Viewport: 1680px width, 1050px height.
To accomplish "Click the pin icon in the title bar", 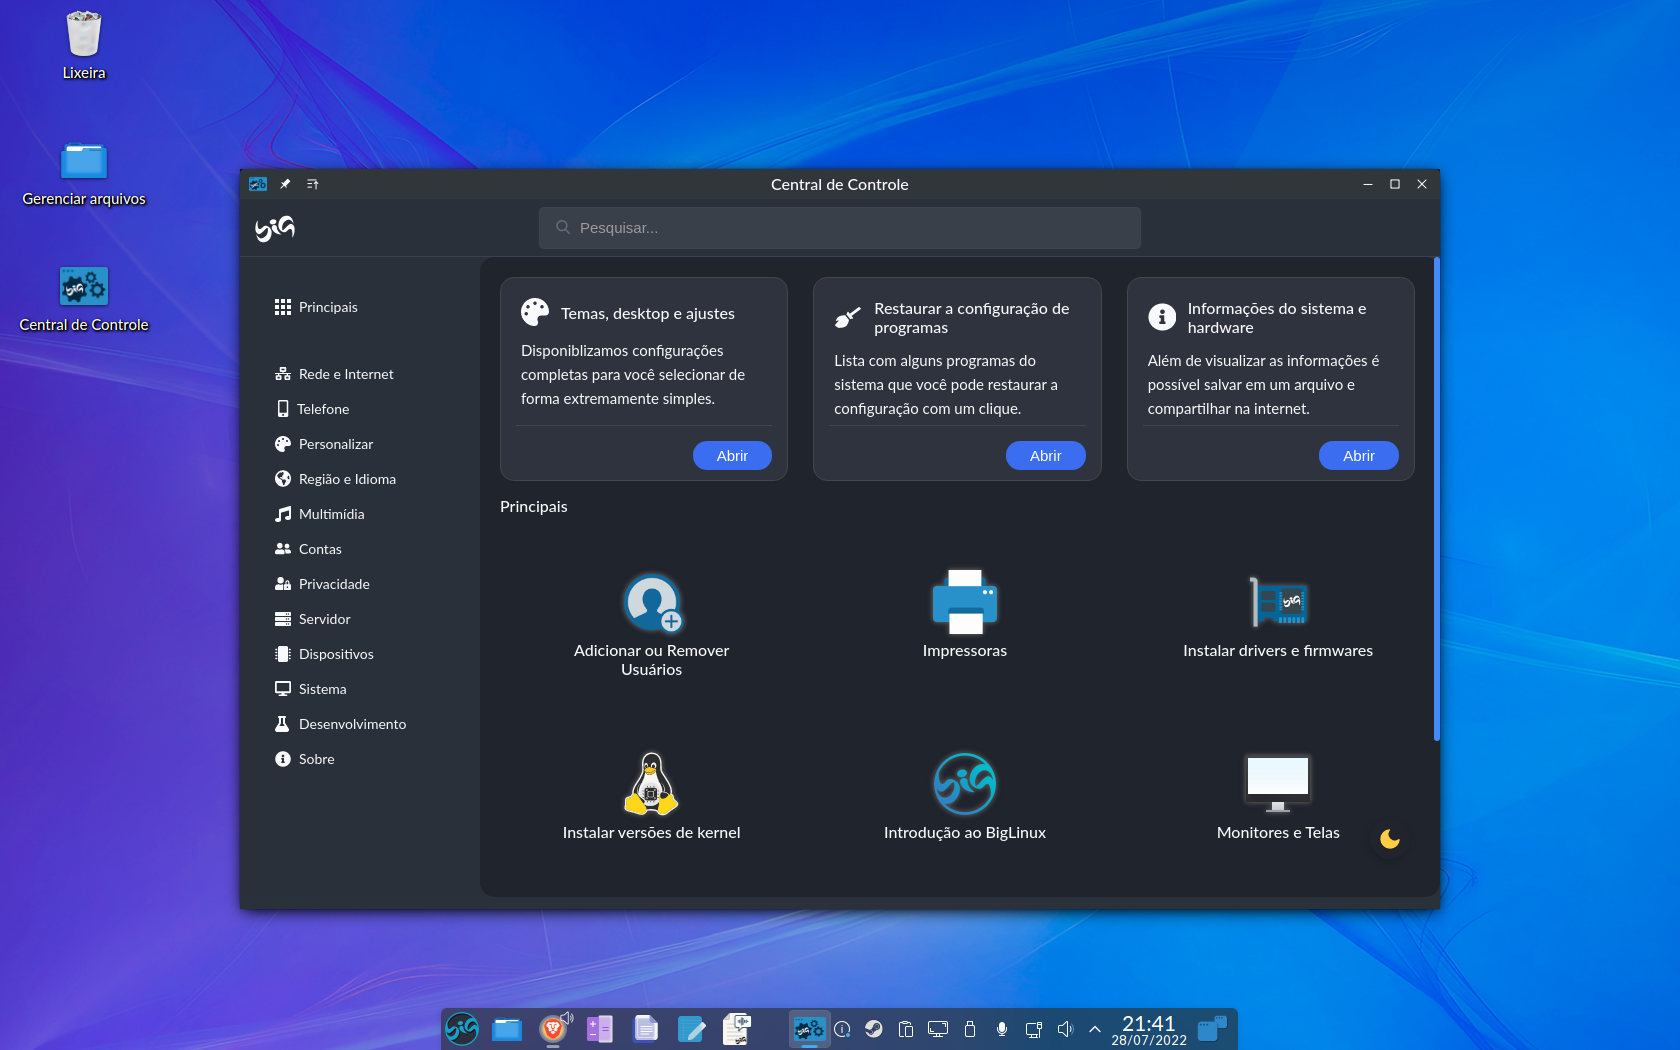I will 285,184.
